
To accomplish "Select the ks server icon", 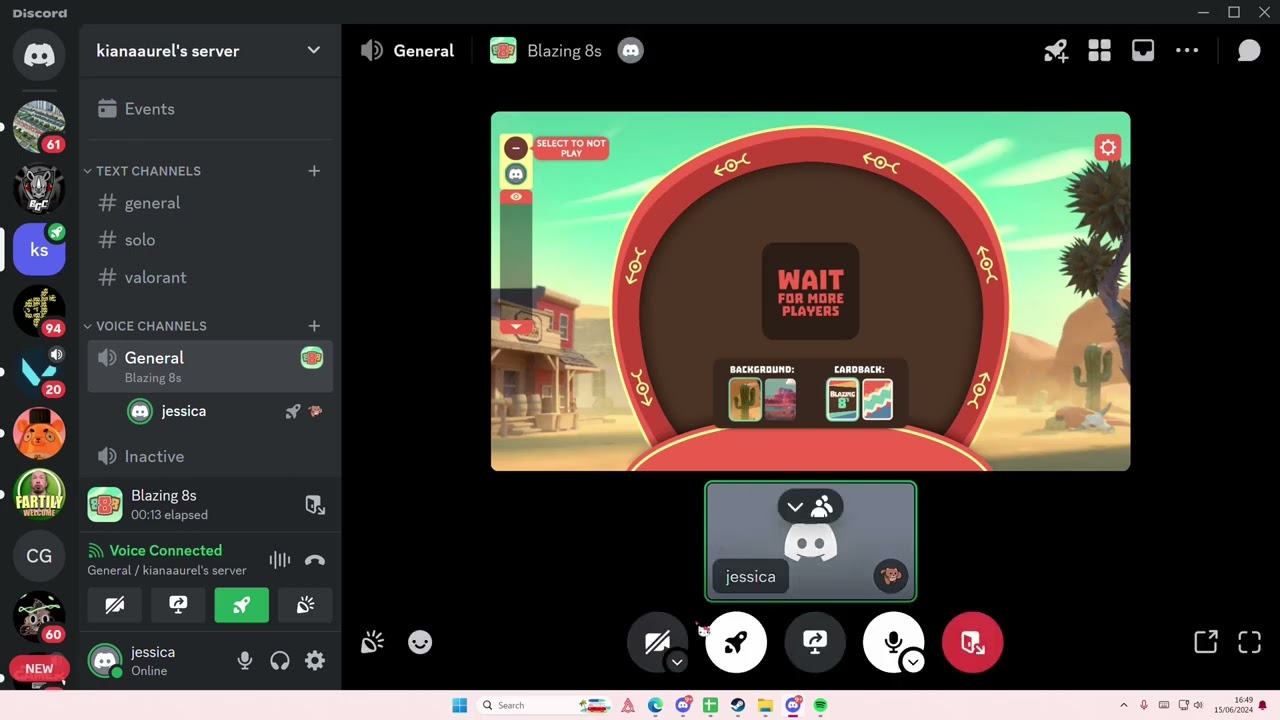I will [39, 249].
